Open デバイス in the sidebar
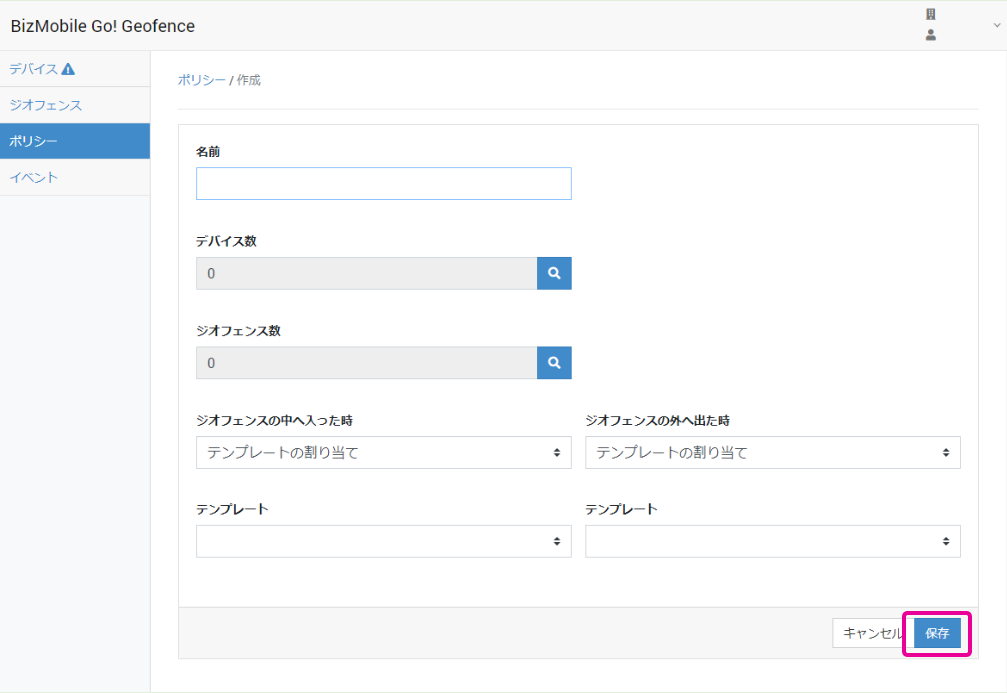Image resolution: width=1007 pixels, height=693 pixels. click(33, 69)
